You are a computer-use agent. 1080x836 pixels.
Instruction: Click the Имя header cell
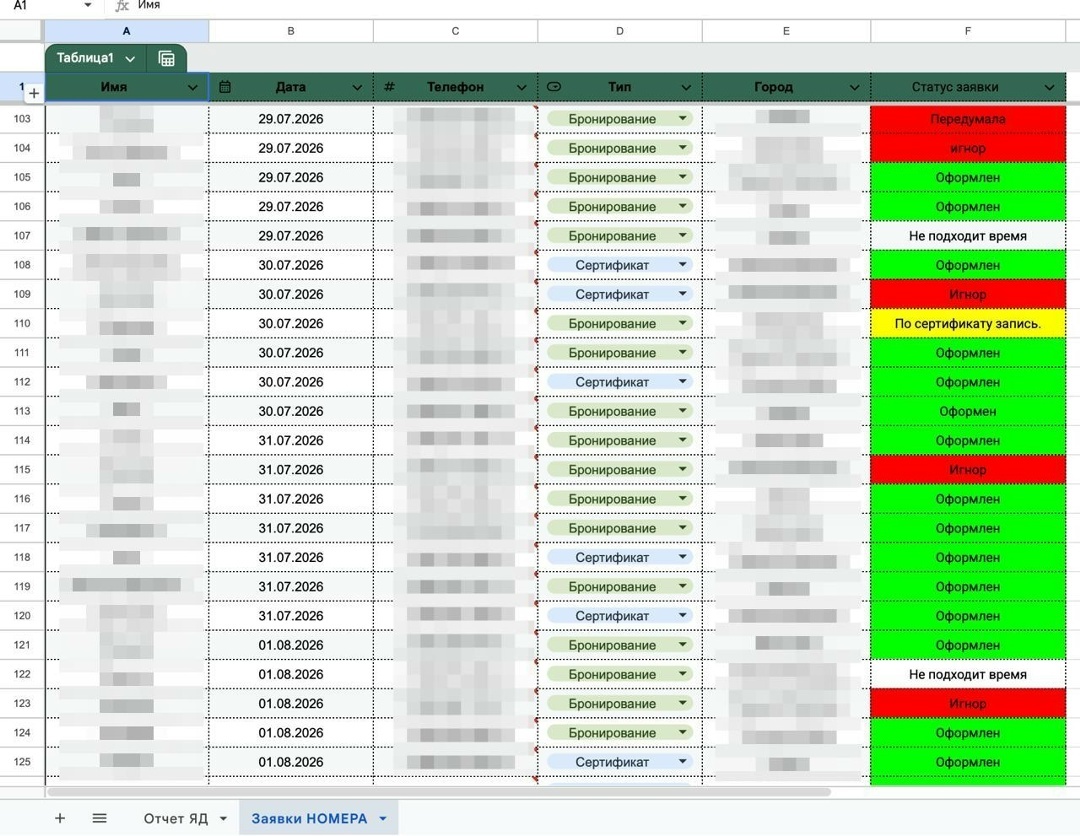127,87
